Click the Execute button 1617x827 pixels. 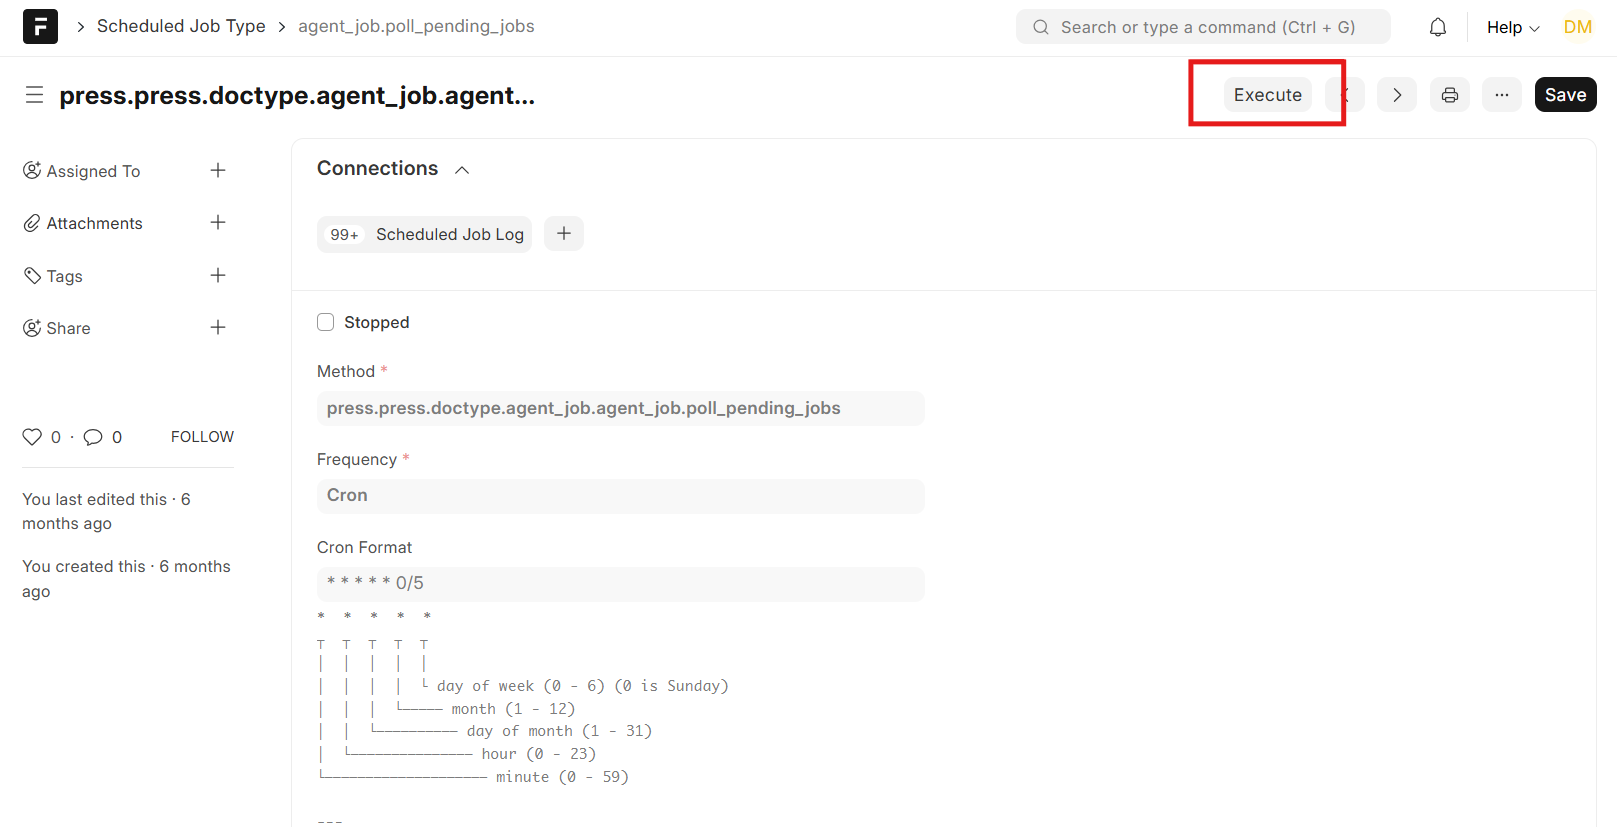coord(1267,95)
